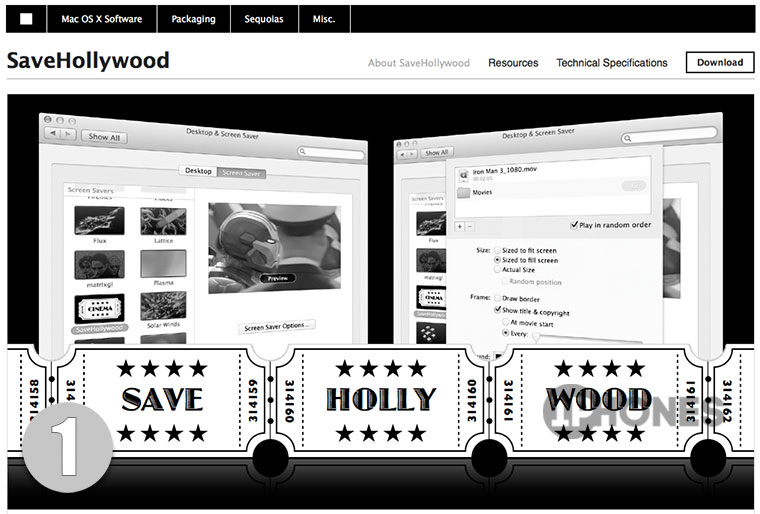
Task: Click Show All in left window
Action: click(x=104, y=137)
